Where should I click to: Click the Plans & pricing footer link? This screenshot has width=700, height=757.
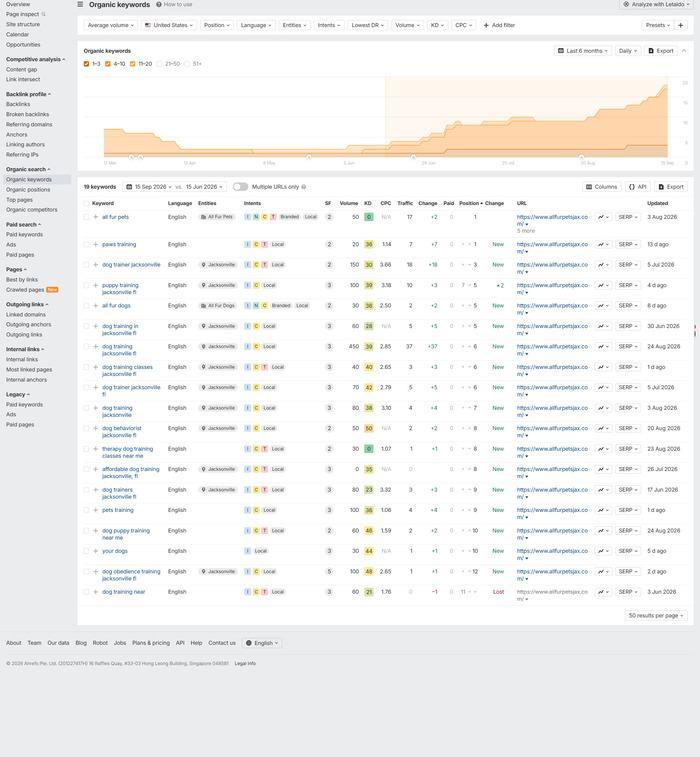point(151,643)
